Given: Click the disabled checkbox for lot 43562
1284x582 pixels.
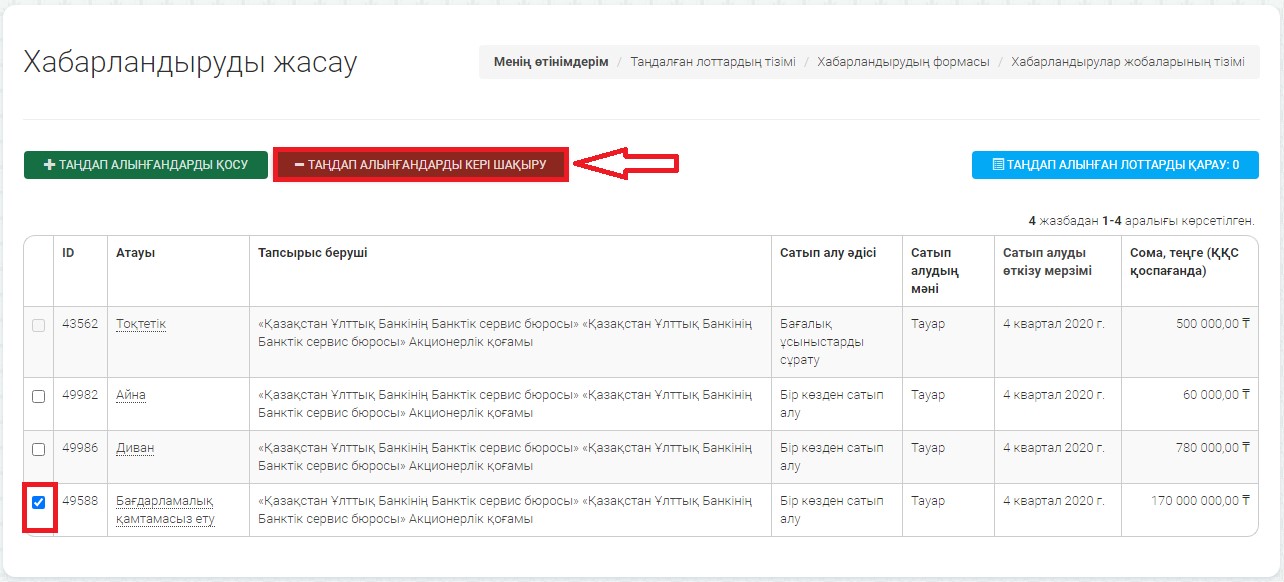Looking at the screenshot, I should (38, 325).
